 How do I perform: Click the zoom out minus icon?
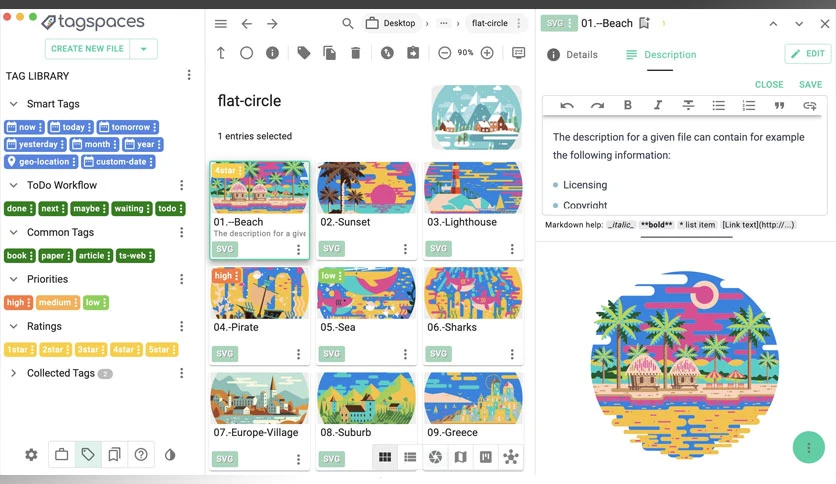(x=445, y=53)
